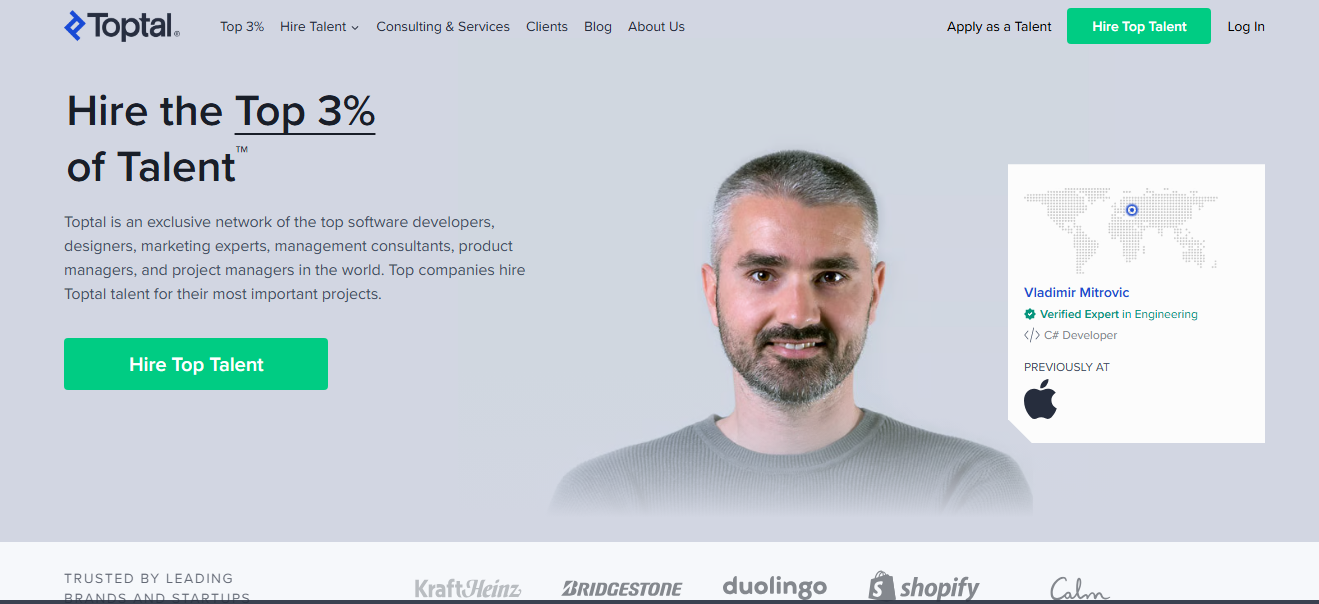1319x604 pixels.
Task: Open the Consulting & Services page
Action: 443,27
